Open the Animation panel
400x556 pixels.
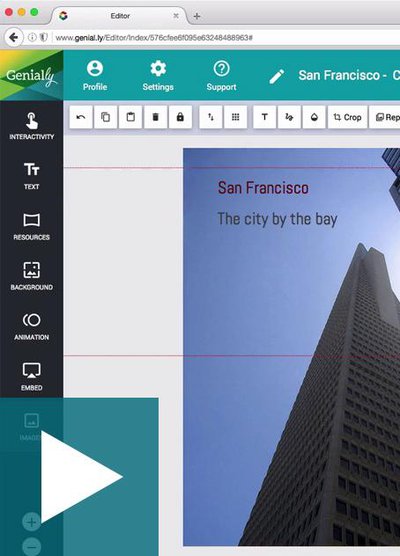click(x=32, y=327)
